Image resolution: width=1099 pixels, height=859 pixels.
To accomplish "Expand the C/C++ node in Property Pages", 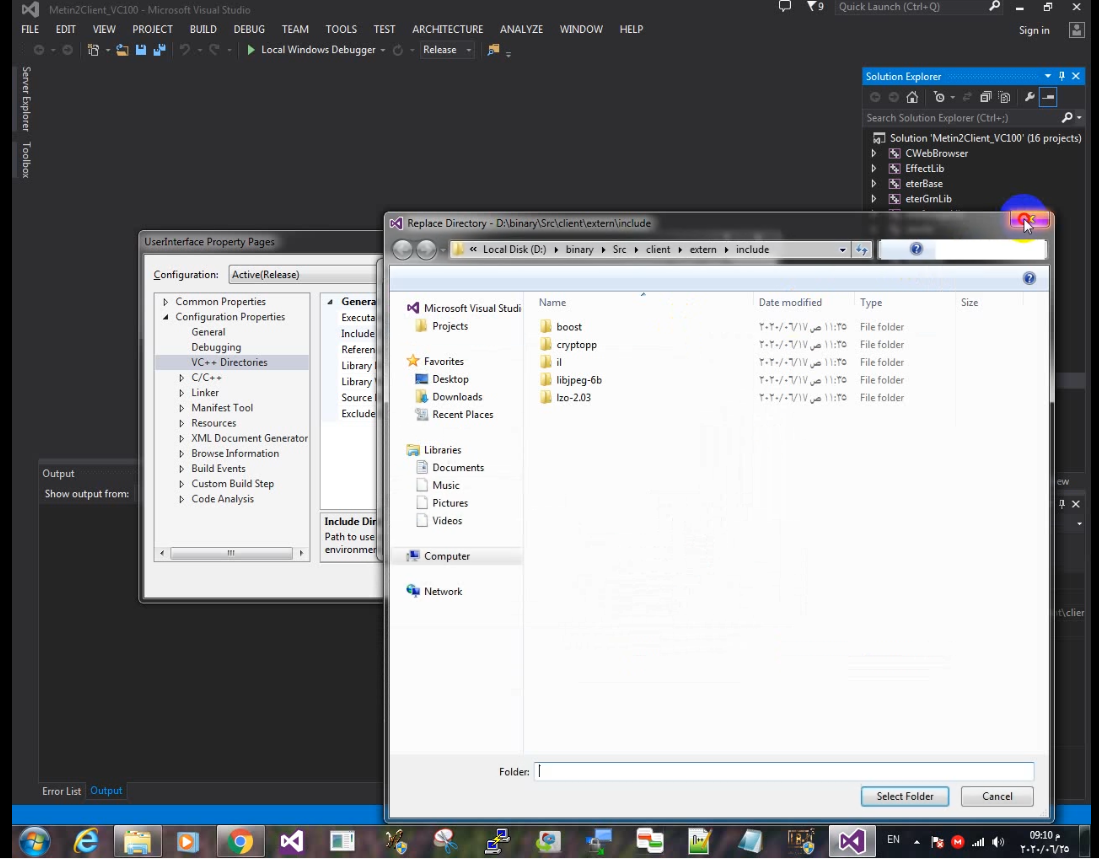I will coord(182,378).
